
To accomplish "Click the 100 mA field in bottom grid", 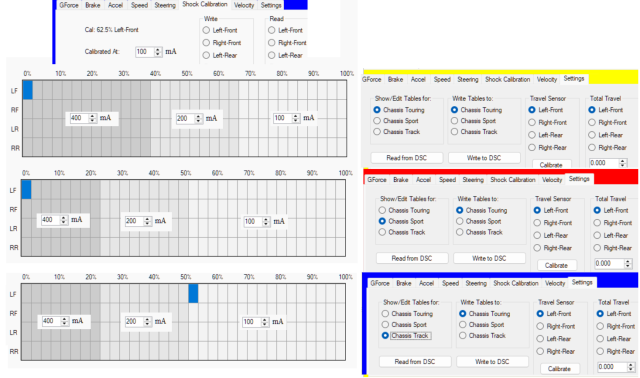I will (x=252, y=322).
